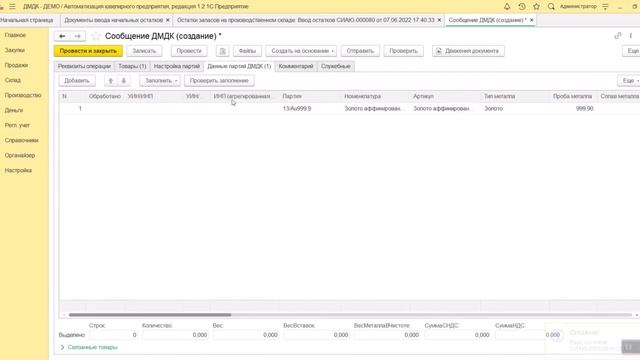The height and width of the screenshot is (360, 640).
Task: Open Справочники section
Action: coord(22,140)
